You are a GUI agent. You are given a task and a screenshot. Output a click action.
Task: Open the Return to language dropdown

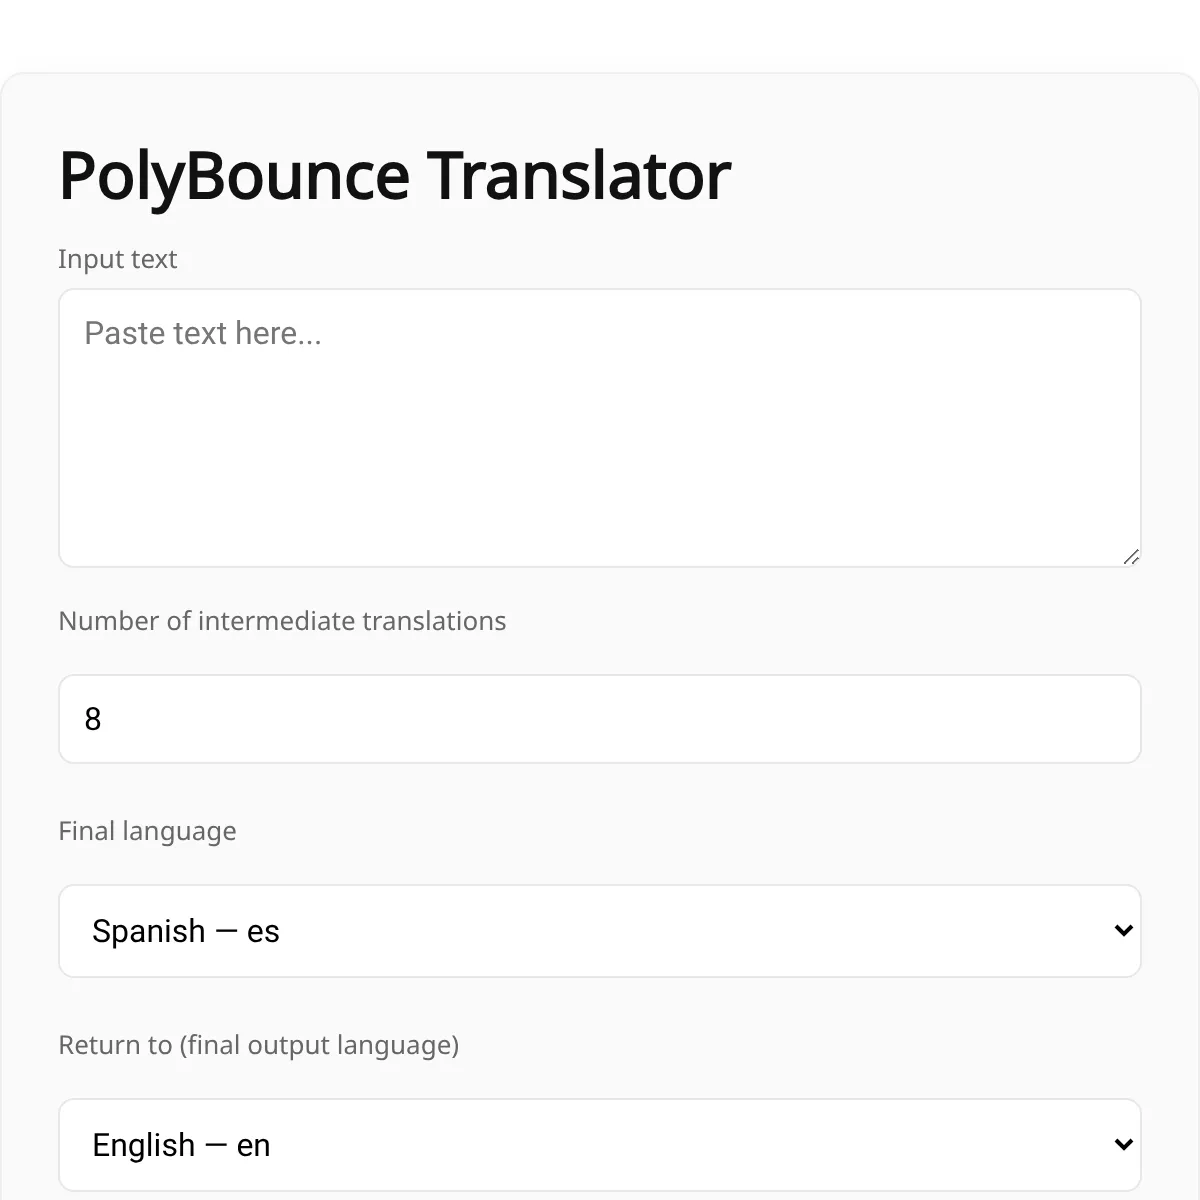(600, 1145)
